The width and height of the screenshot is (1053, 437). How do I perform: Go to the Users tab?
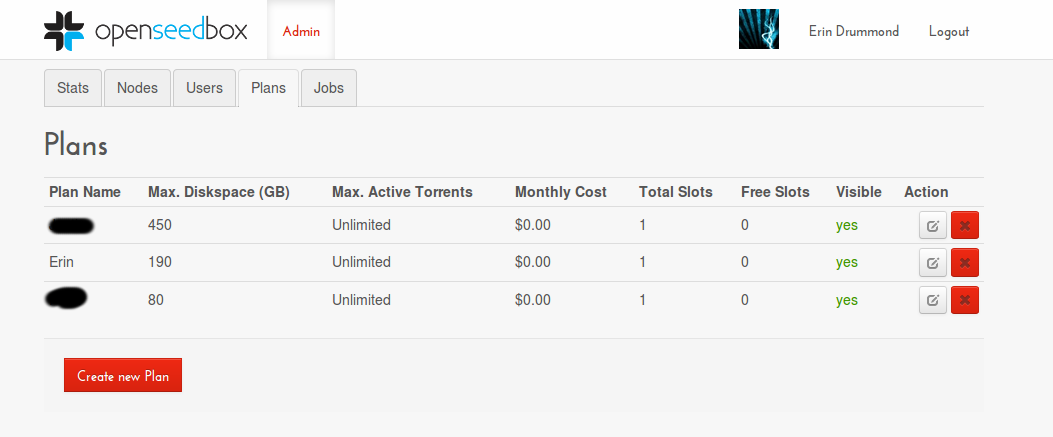[204, 88]
